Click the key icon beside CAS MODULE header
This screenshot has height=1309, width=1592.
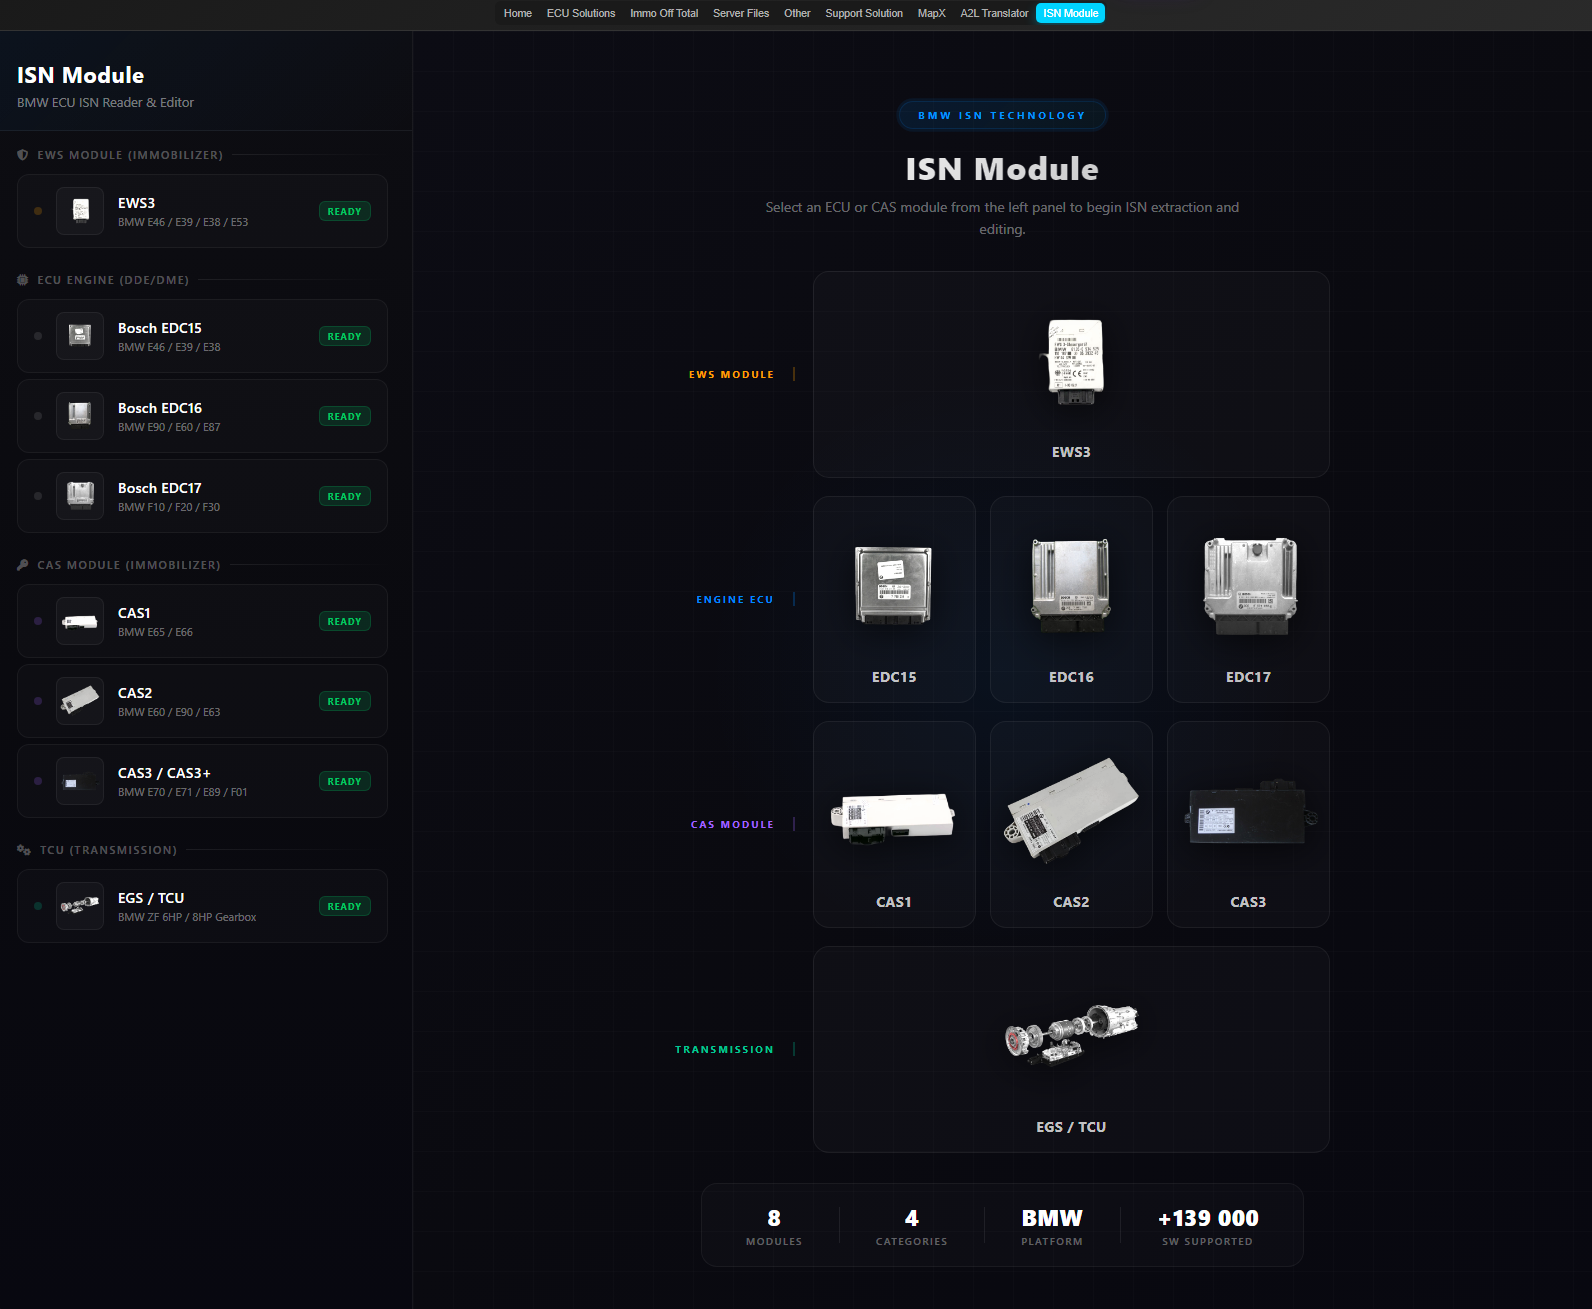coord(23,565)
